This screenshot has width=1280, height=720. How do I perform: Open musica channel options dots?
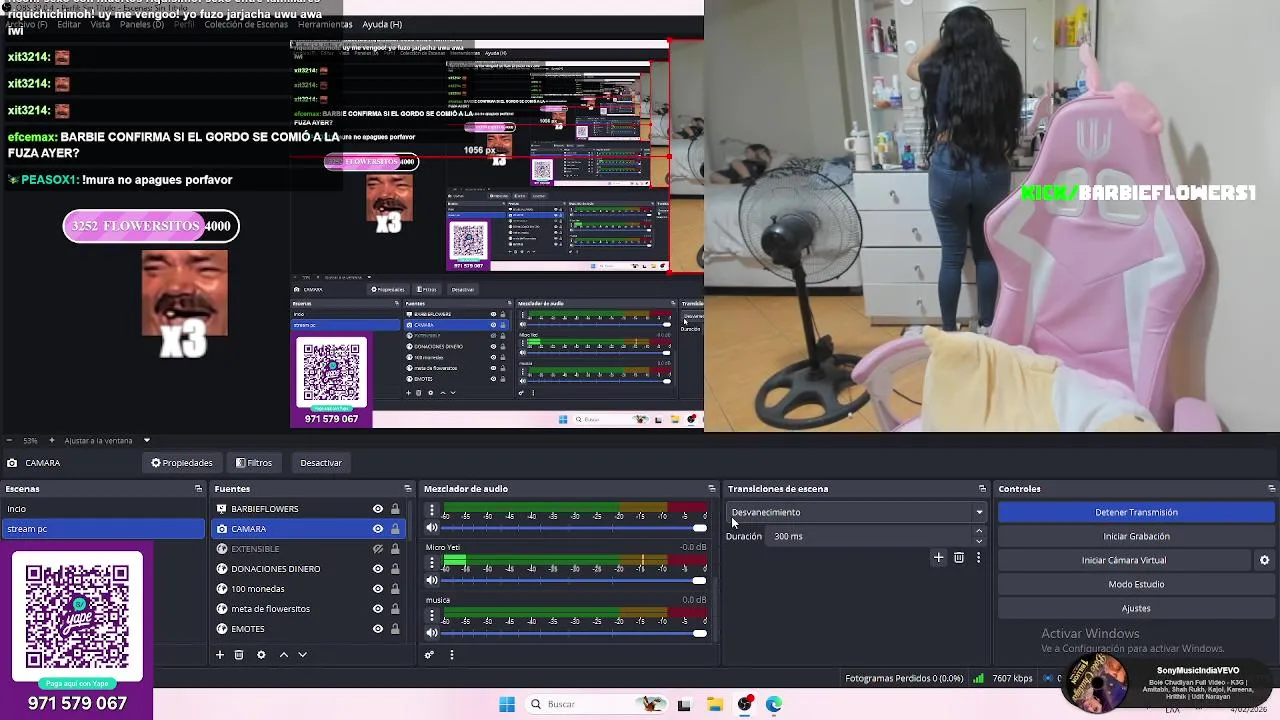pos(431,616)
